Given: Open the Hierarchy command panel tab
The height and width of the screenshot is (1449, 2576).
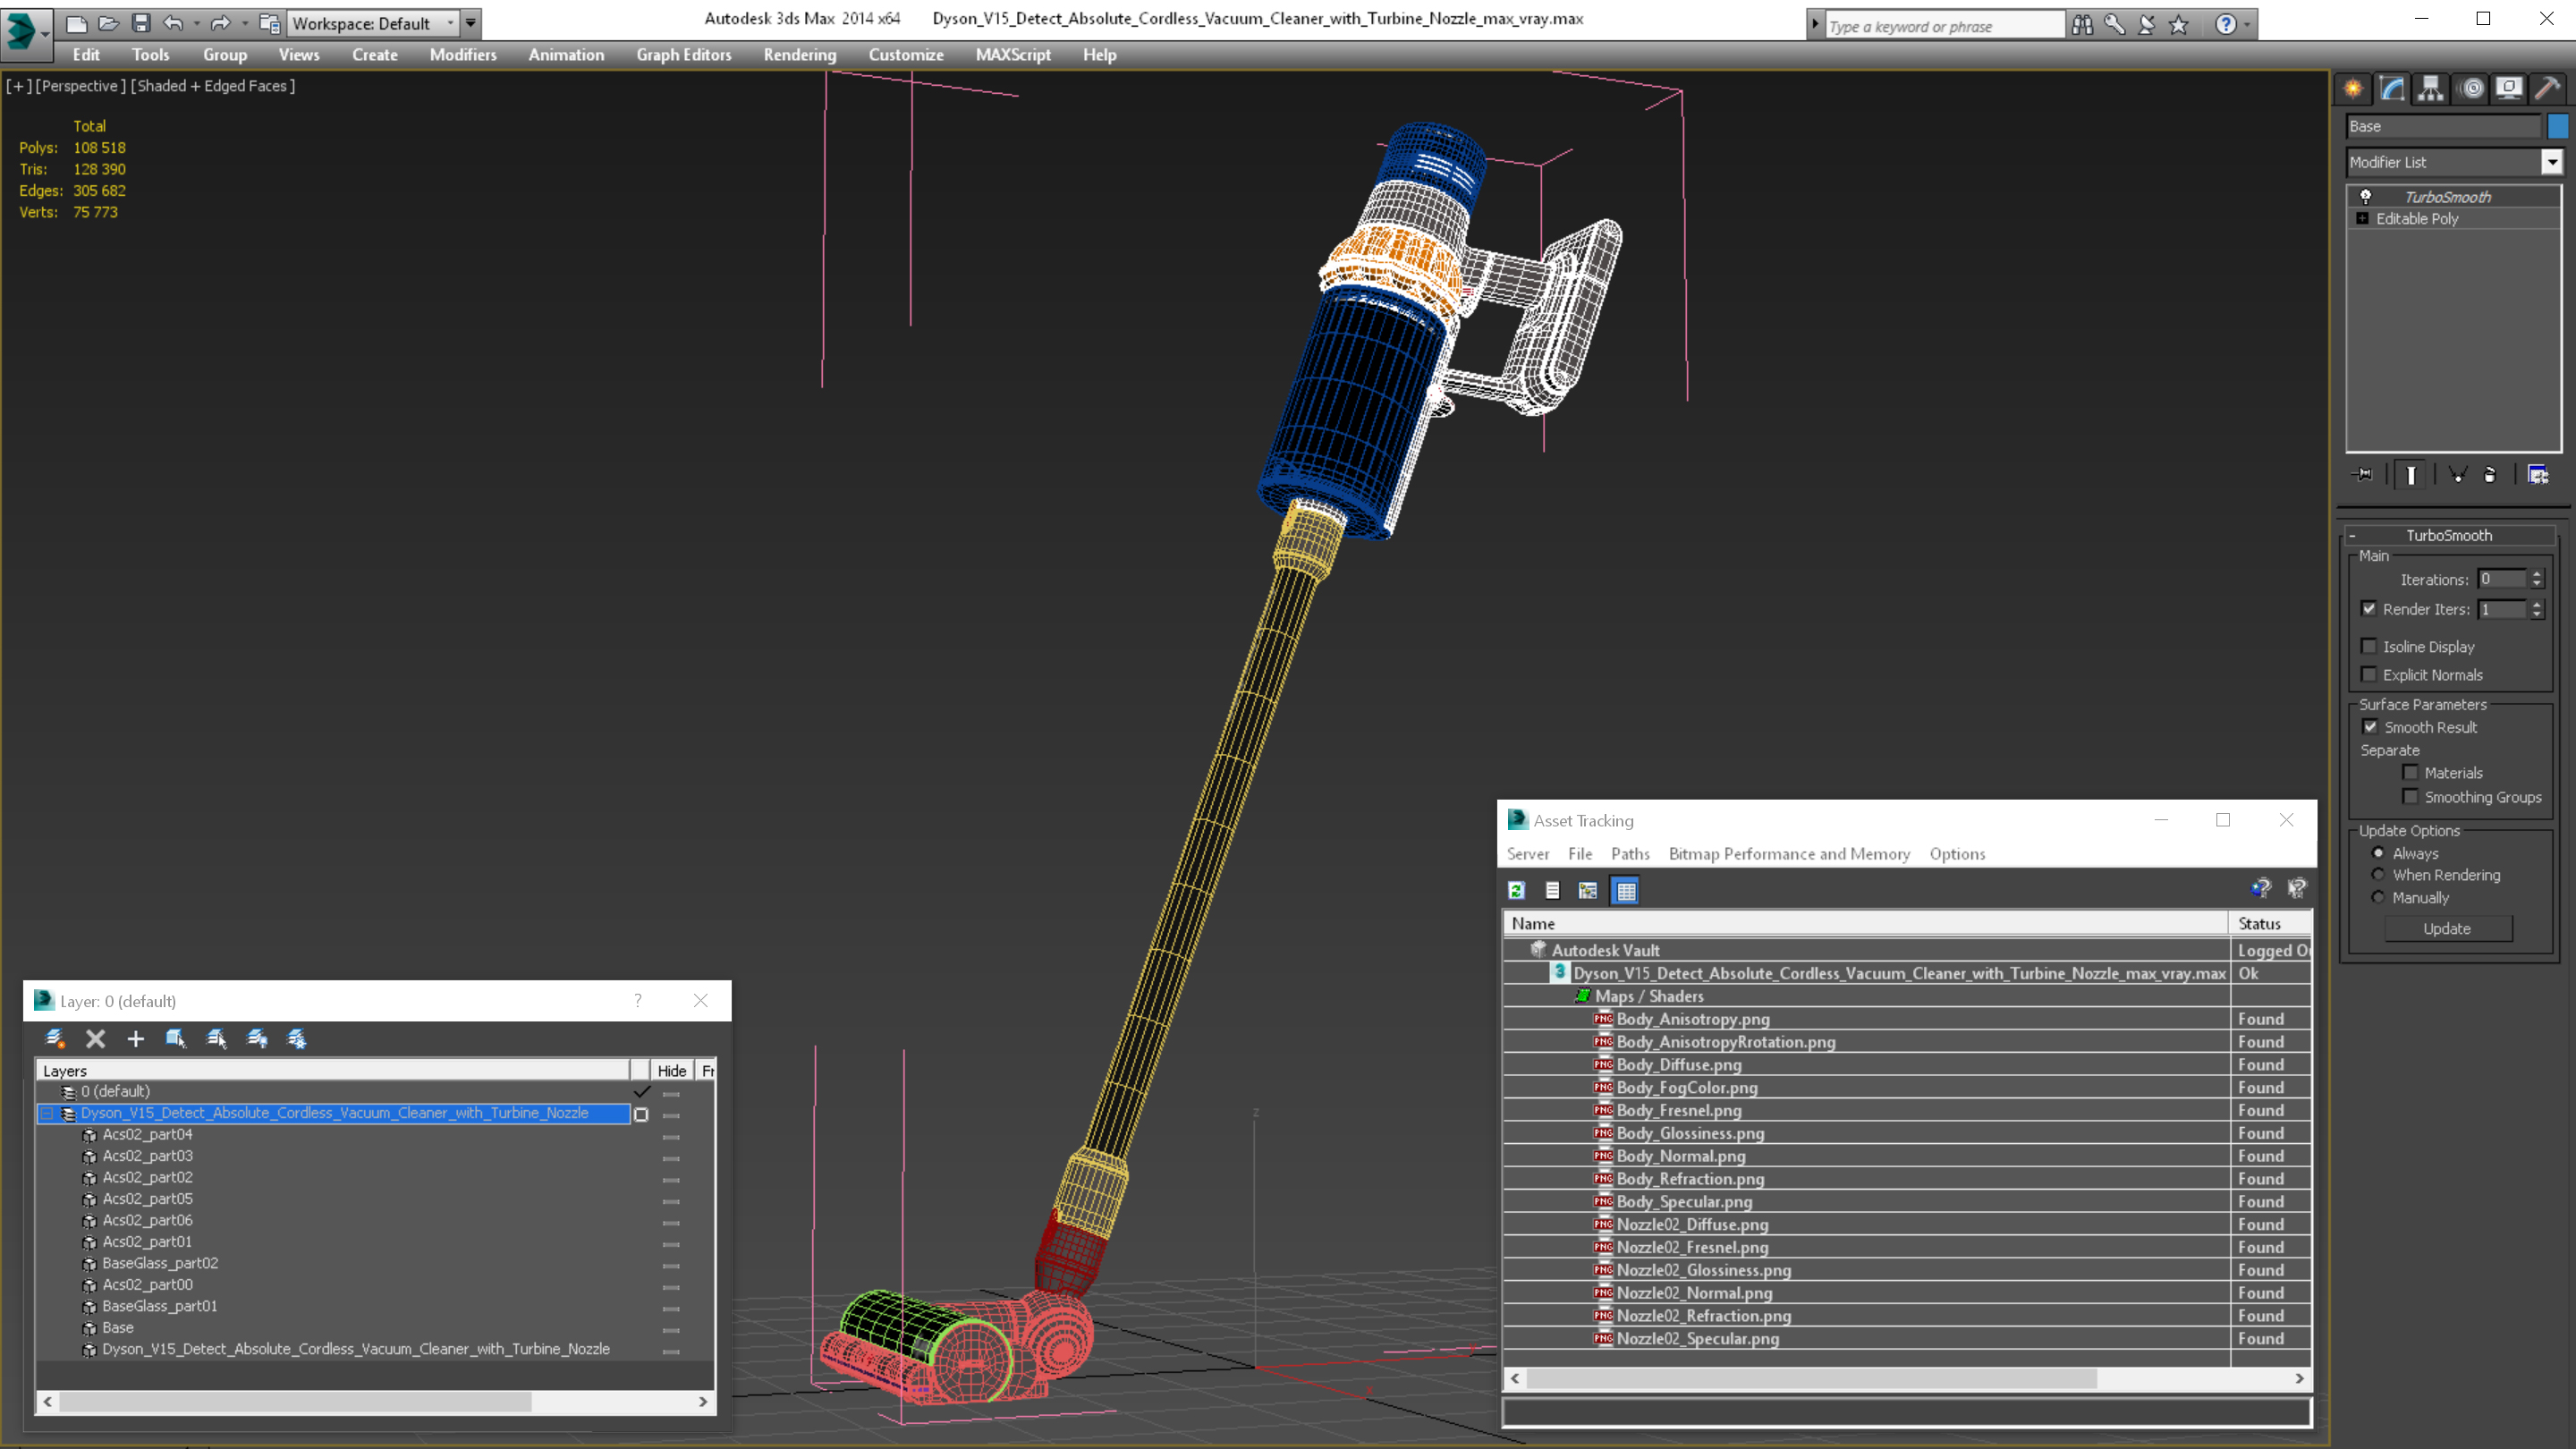Looking at the screenshot, I should click(2430, 88).
